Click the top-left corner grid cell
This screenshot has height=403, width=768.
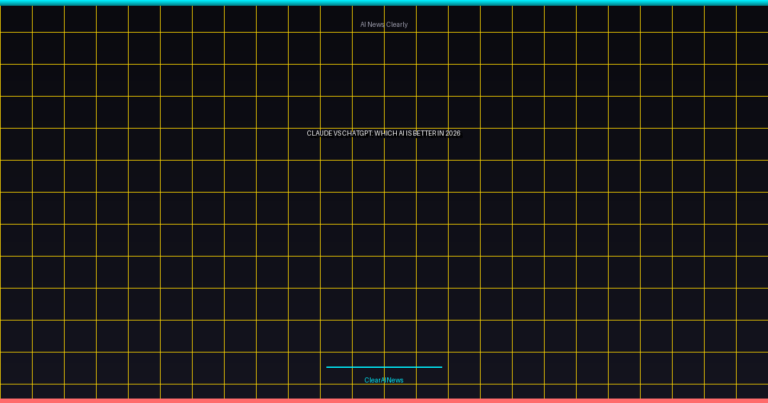[16, 19]
